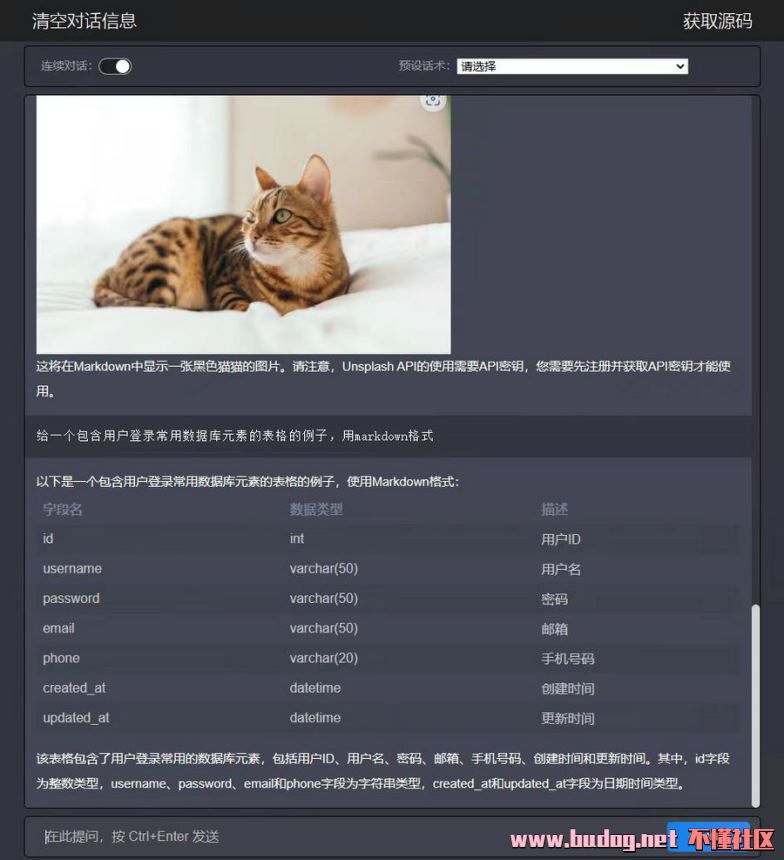Click the 创建时间 description cell

[x=567, y=689]
